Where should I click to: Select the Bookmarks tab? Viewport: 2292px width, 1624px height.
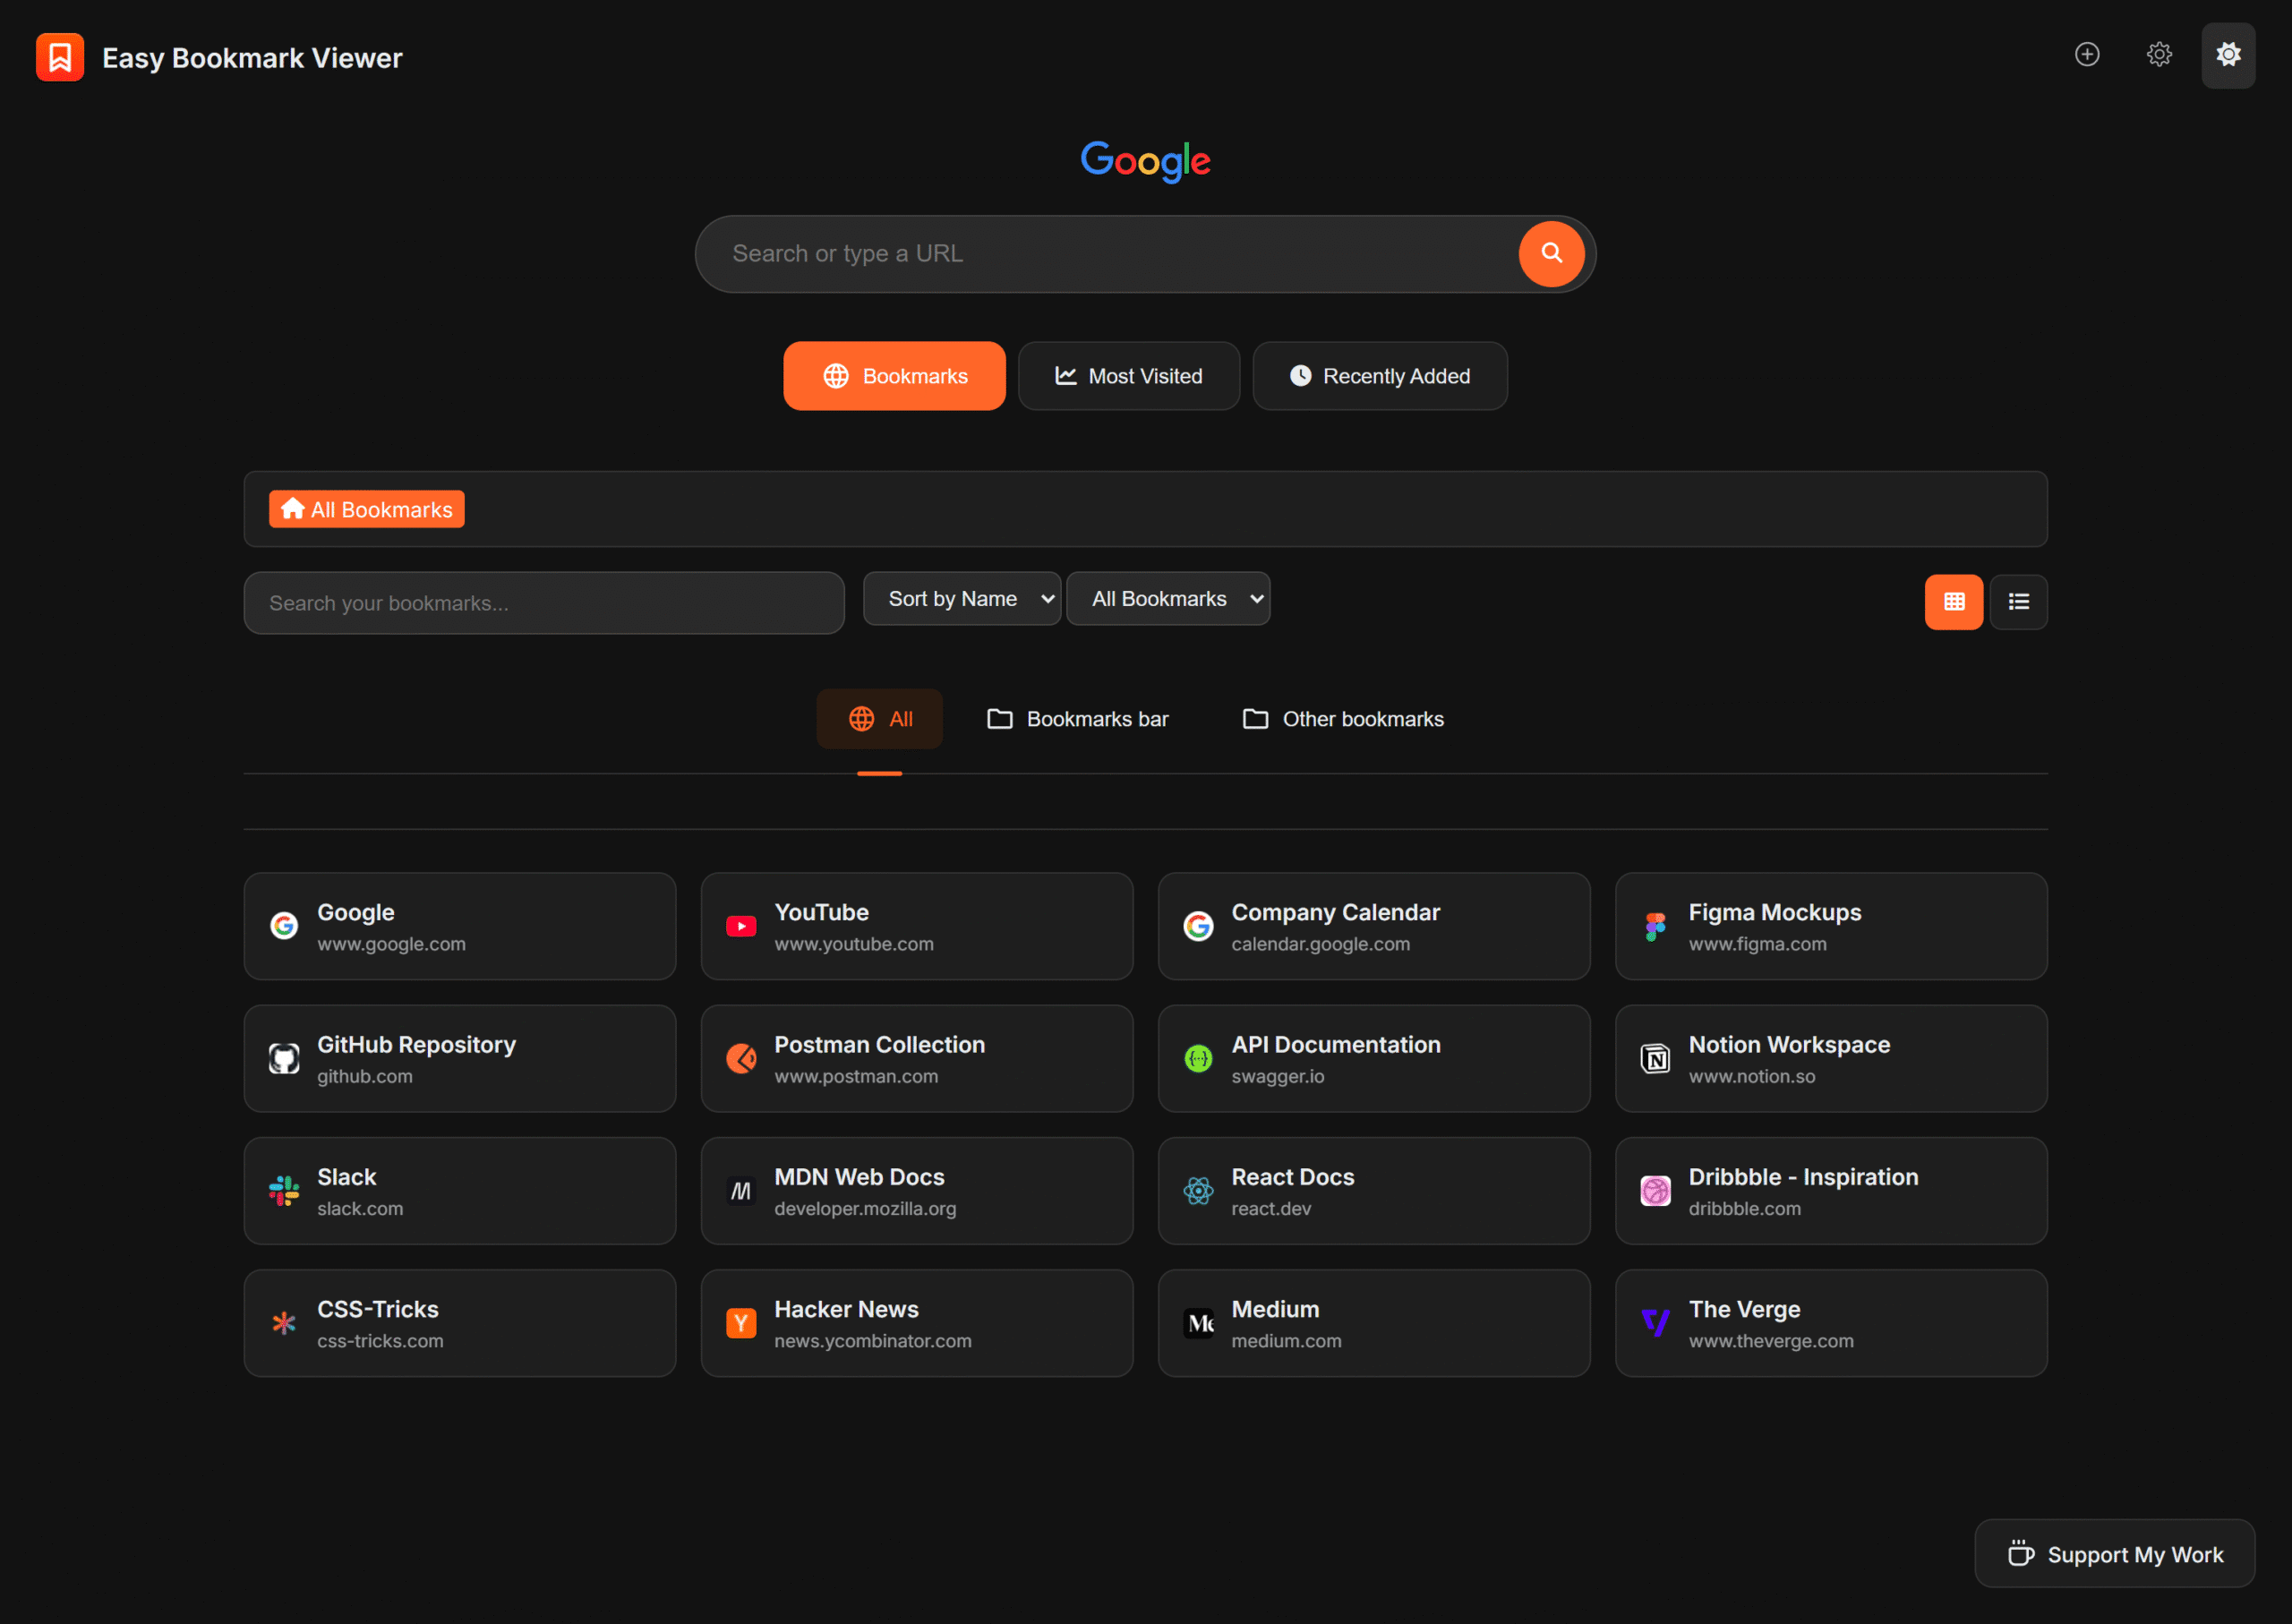894,376
